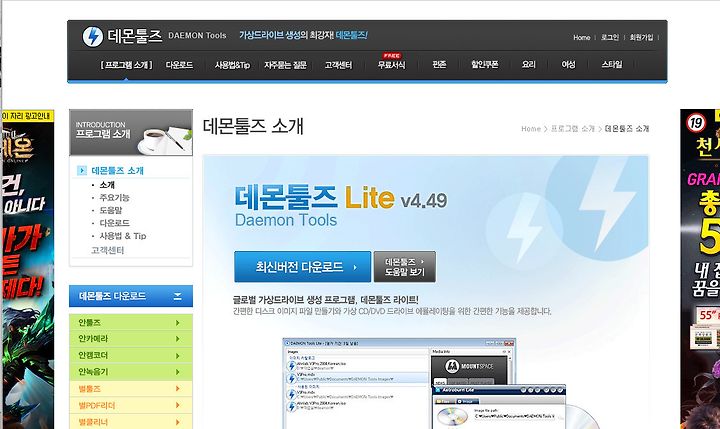The image size is (720, 429).
Task: Click the right-side 19 rated ad banner
Action: tap(700, 269)
